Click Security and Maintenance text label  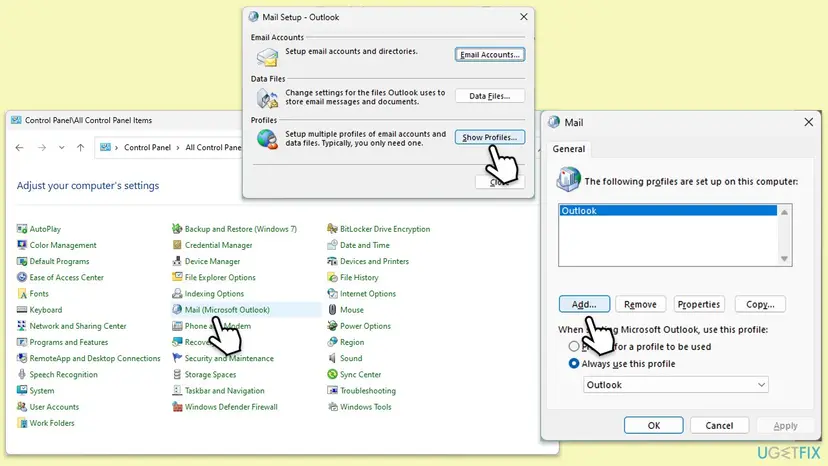coord(229,358)
